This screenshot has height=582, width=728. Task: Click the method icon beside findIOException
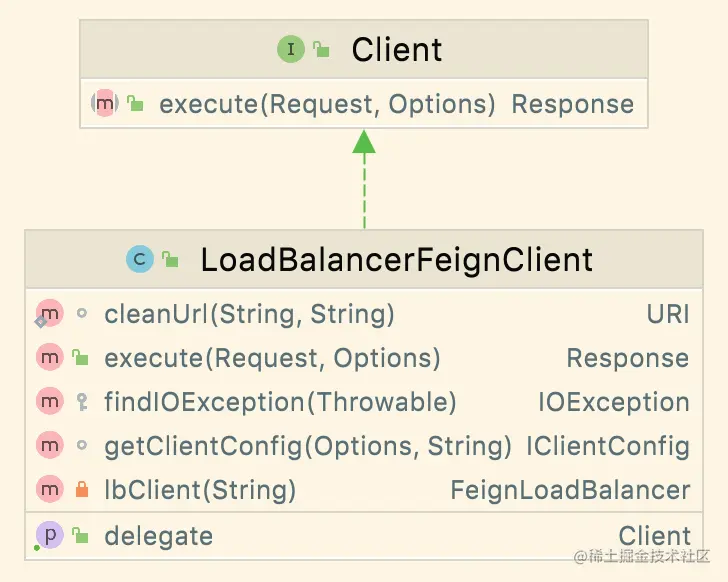49,402
